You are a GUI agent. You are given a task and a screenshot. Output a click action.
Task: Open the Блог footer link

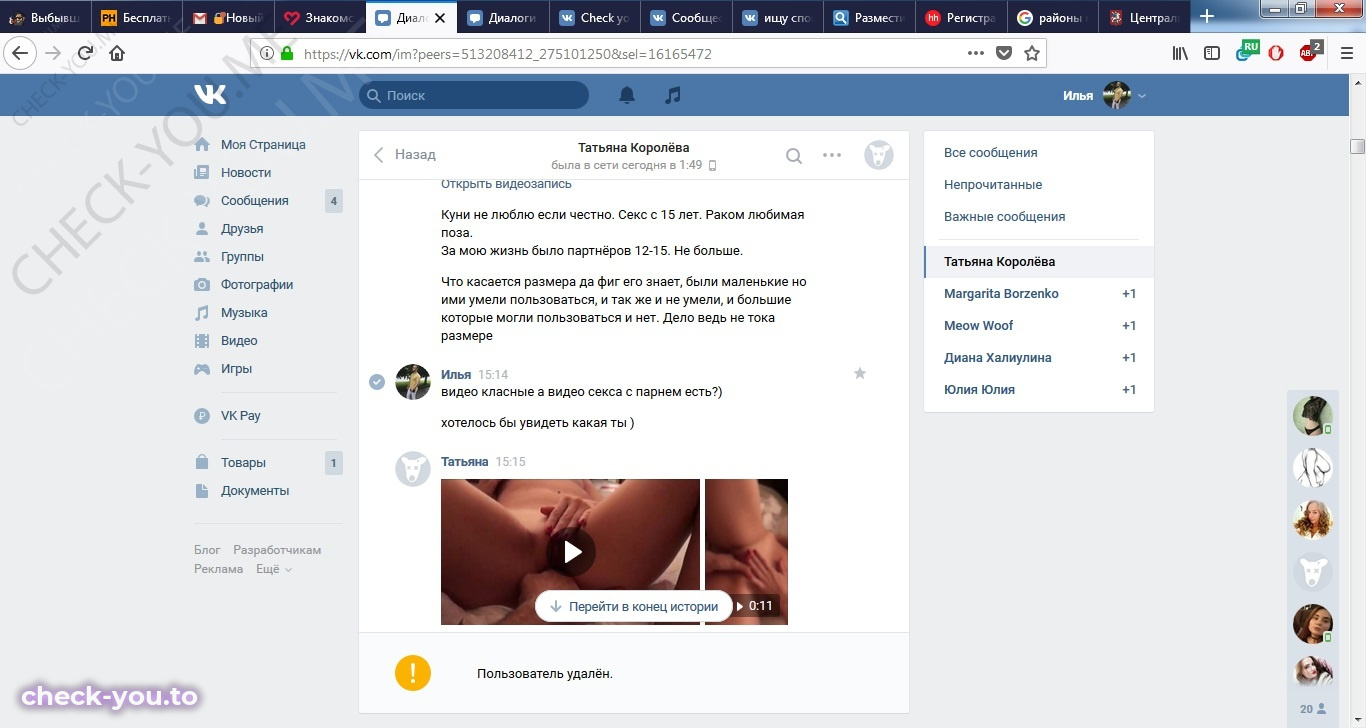(x=207, y=550)
